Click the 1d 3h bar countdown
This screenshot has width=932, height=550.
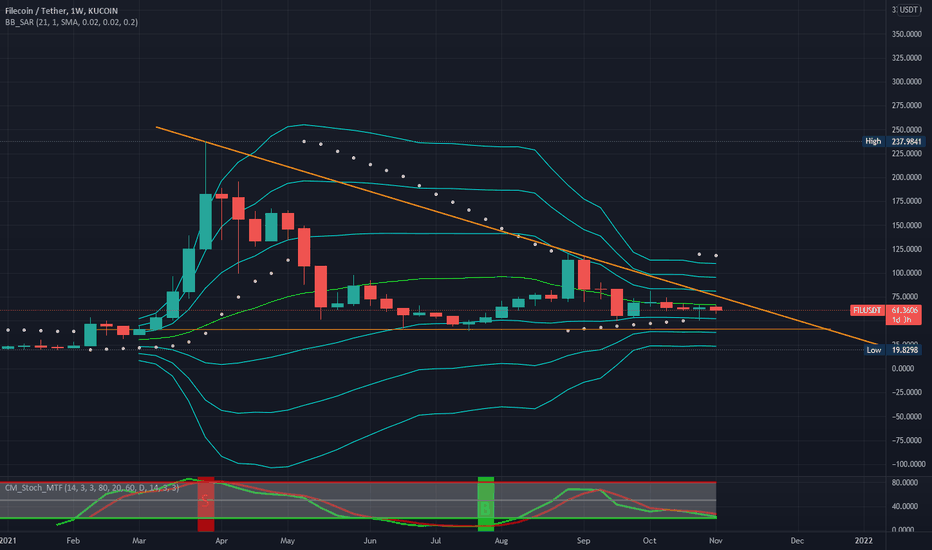(904, 320)
